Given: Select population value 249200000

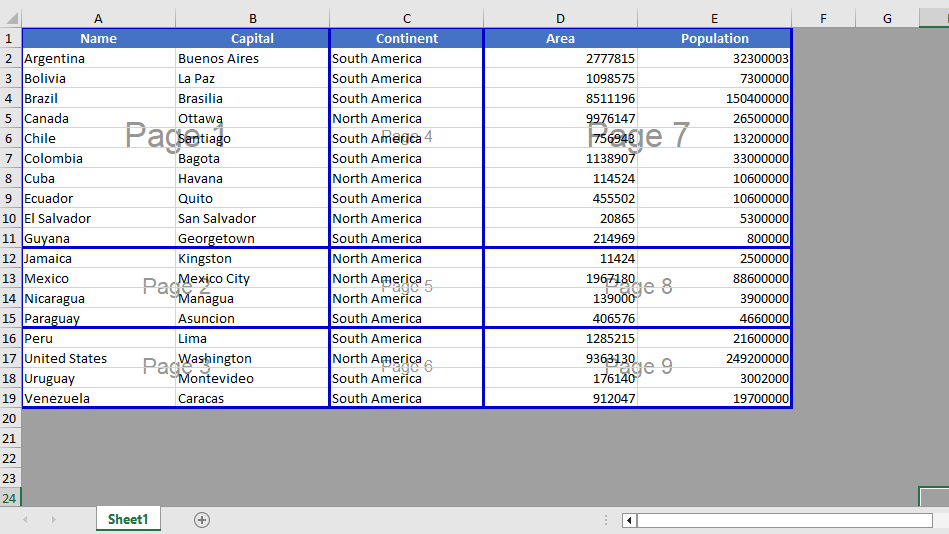Looking at the screenshot, I should click(714, 358).
